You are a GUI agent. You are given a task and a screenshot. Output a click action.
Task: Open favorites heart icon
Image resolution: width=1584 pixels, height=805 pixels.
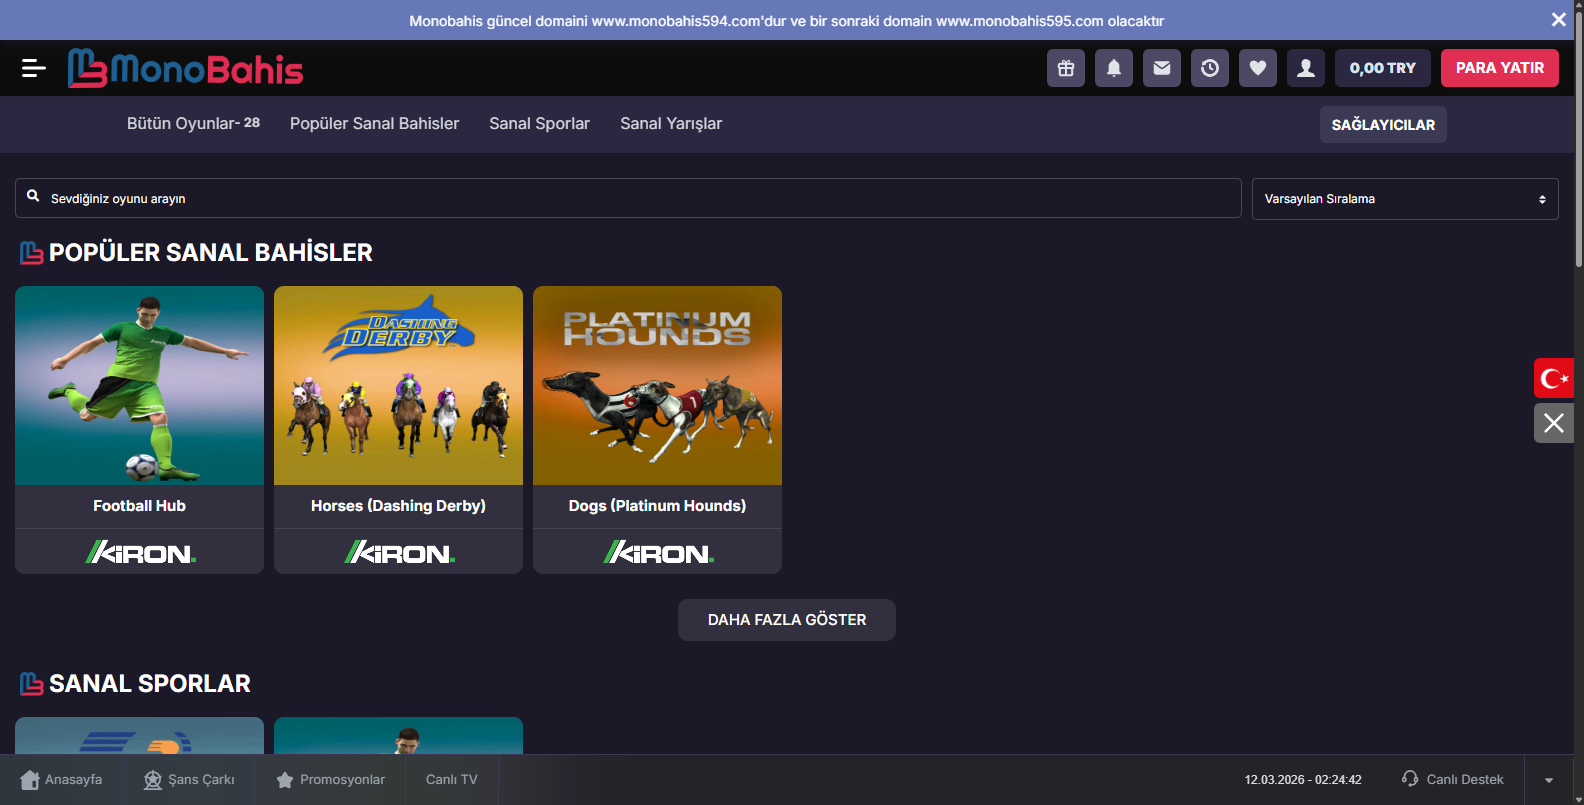1257,68
